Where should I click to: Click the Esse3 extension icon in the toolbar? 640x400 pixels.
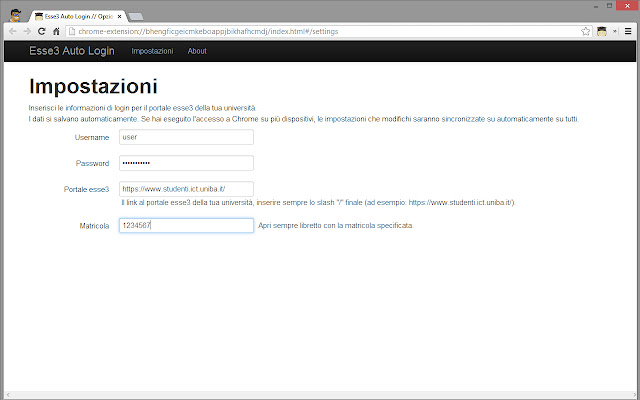pyautogui.click(x=601, y=31)
